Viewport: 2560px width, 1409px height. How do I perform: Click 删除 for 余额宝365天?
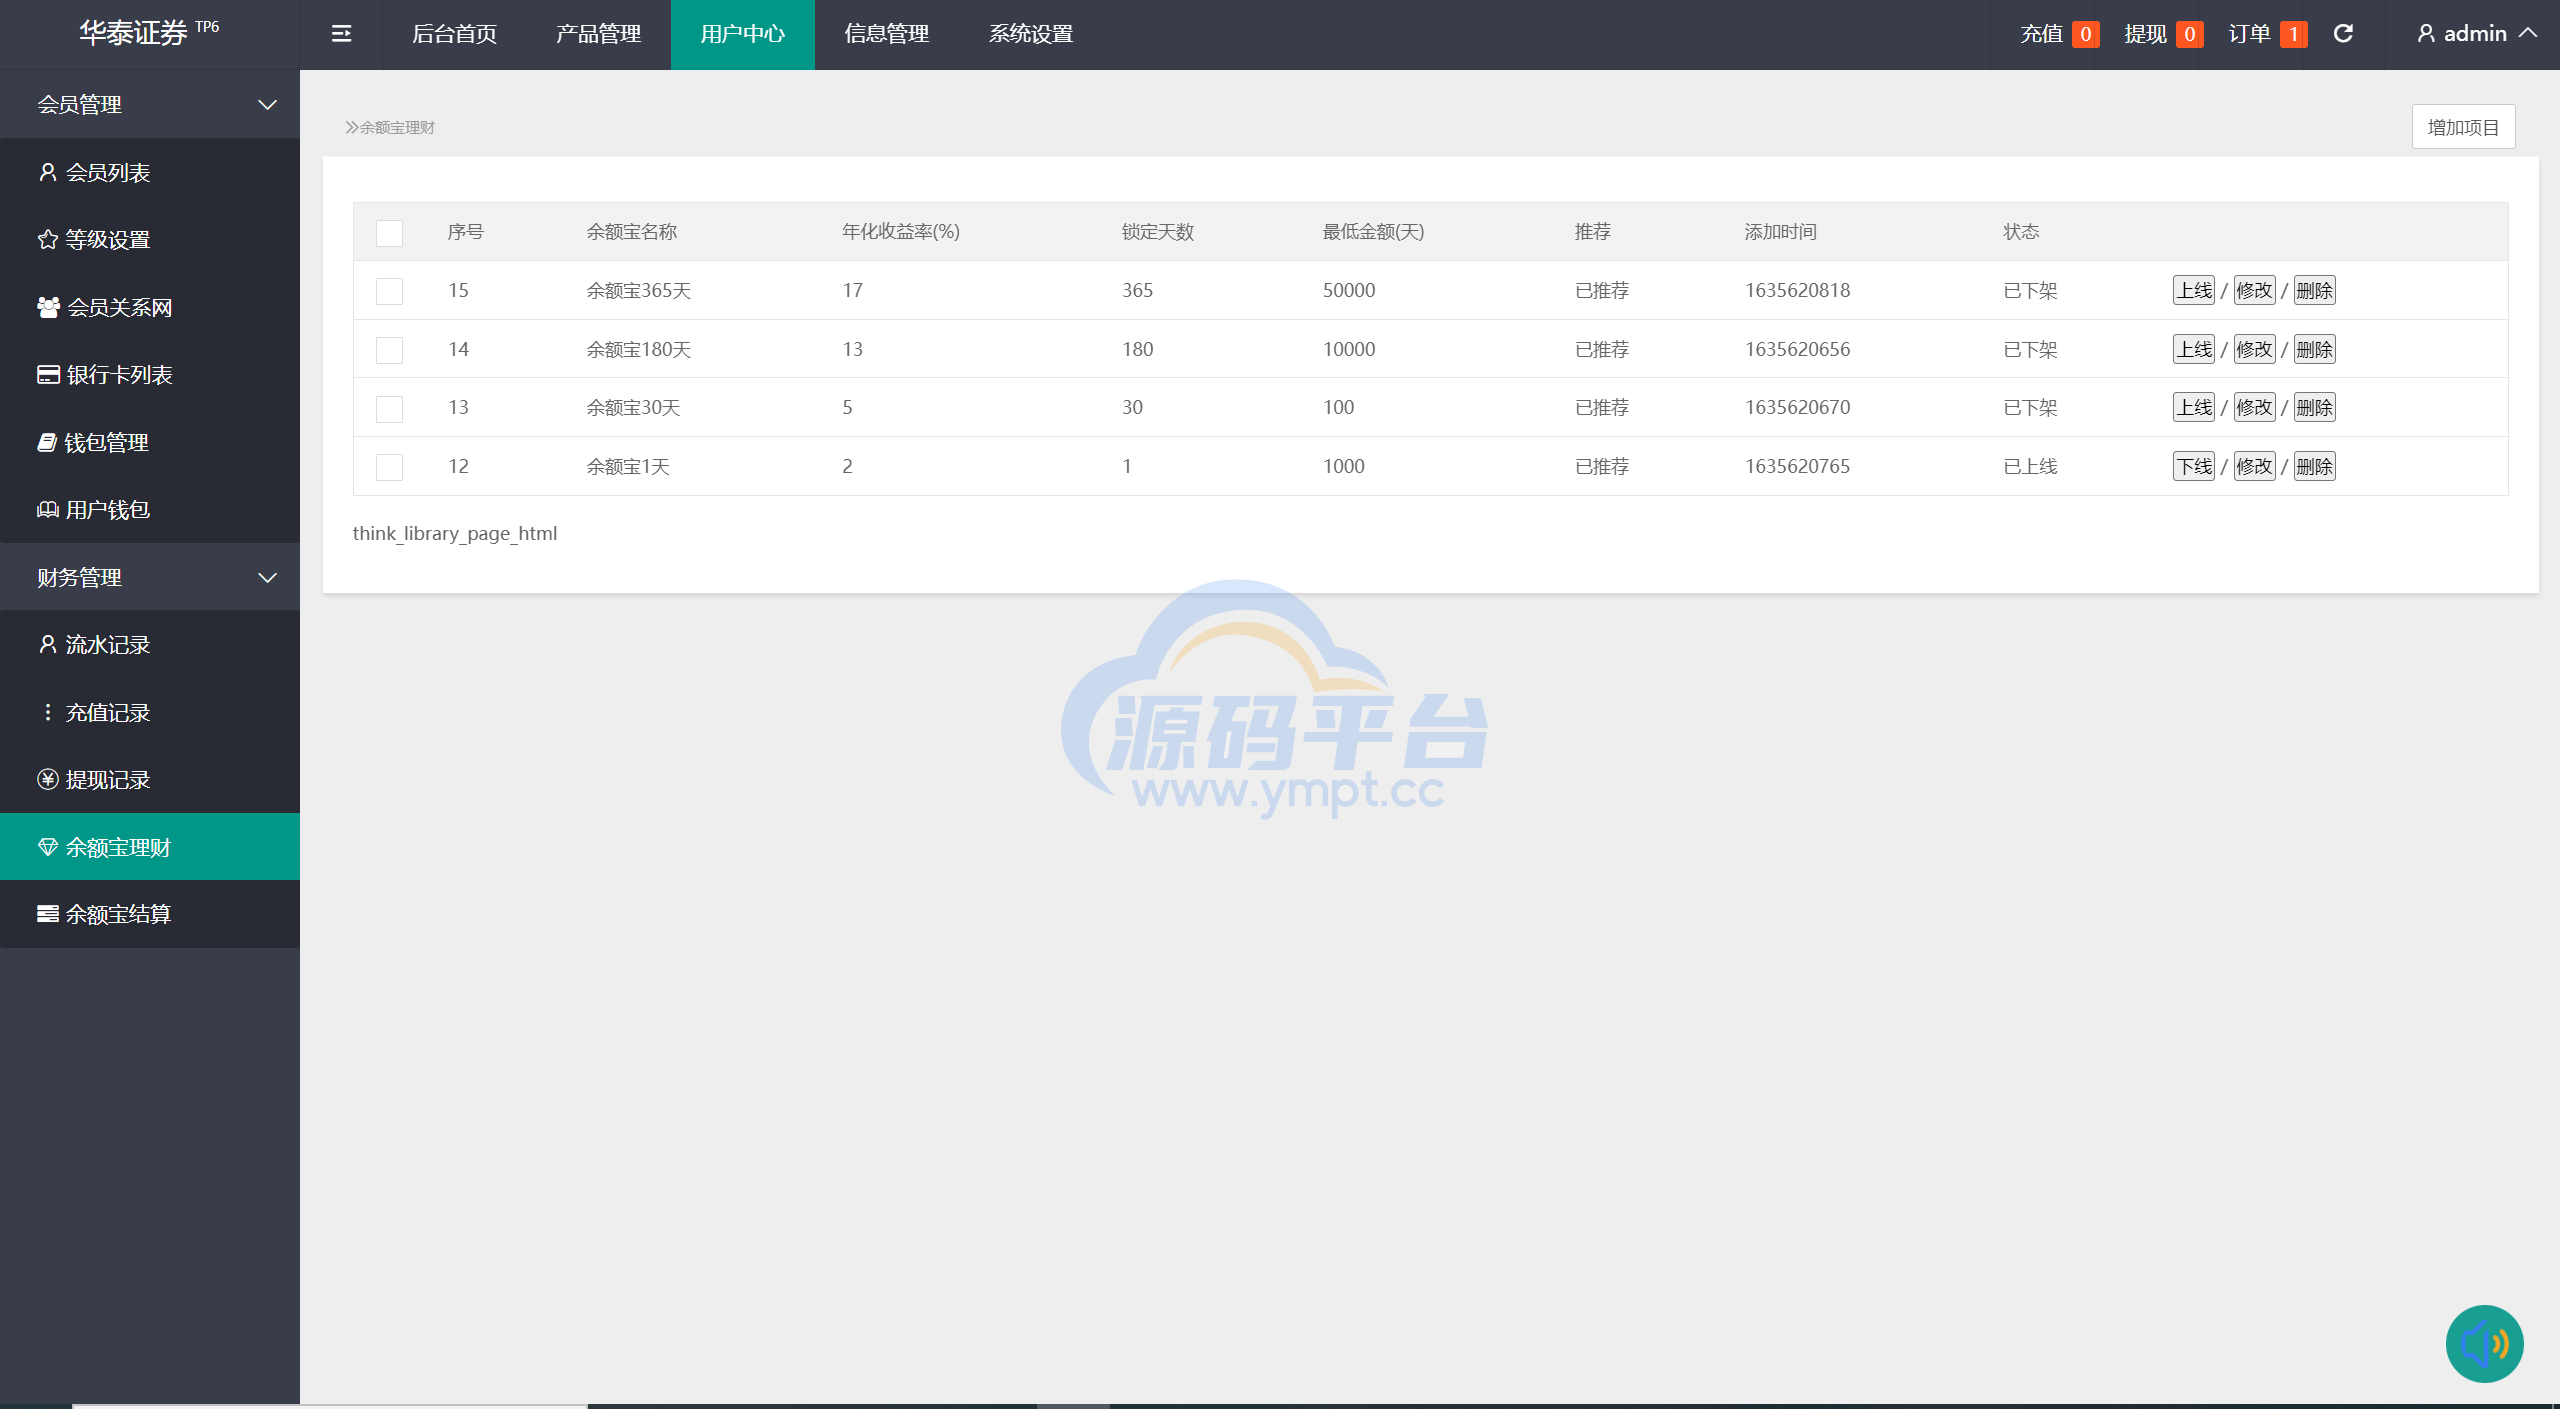(x=2314, y=290)
